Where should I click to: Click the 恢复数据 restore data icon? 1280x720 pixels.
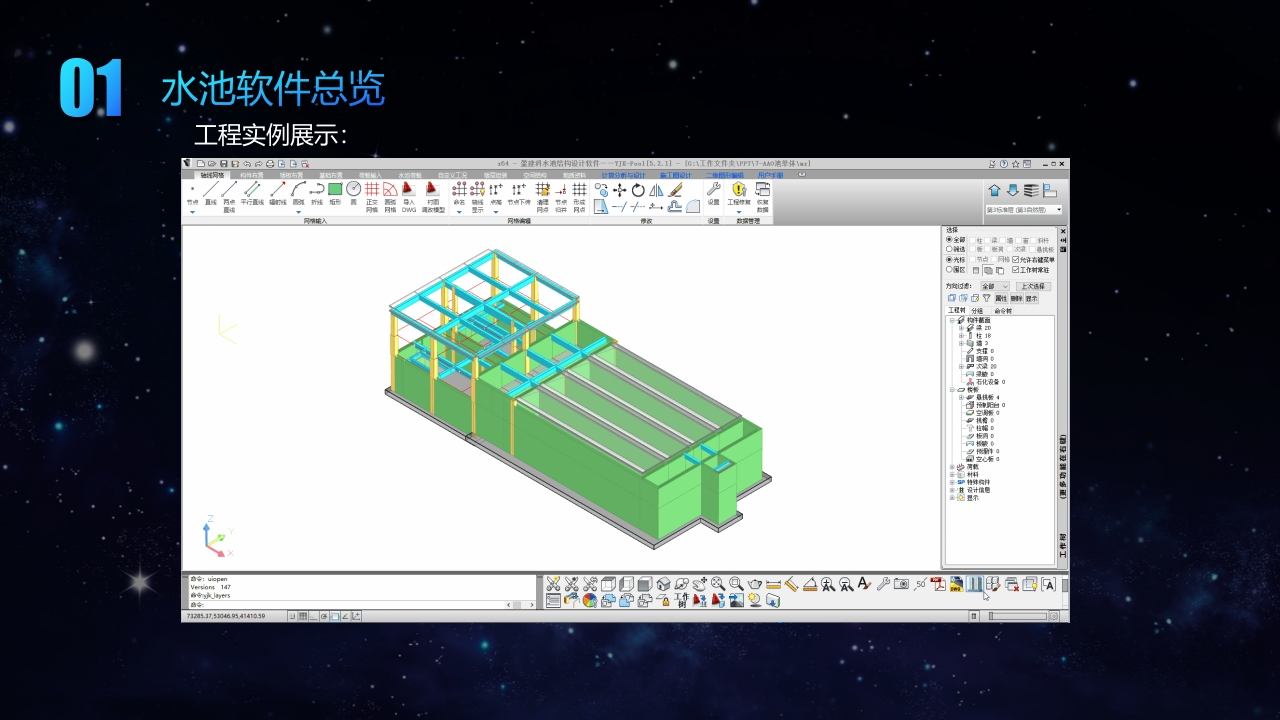(762, 190)
